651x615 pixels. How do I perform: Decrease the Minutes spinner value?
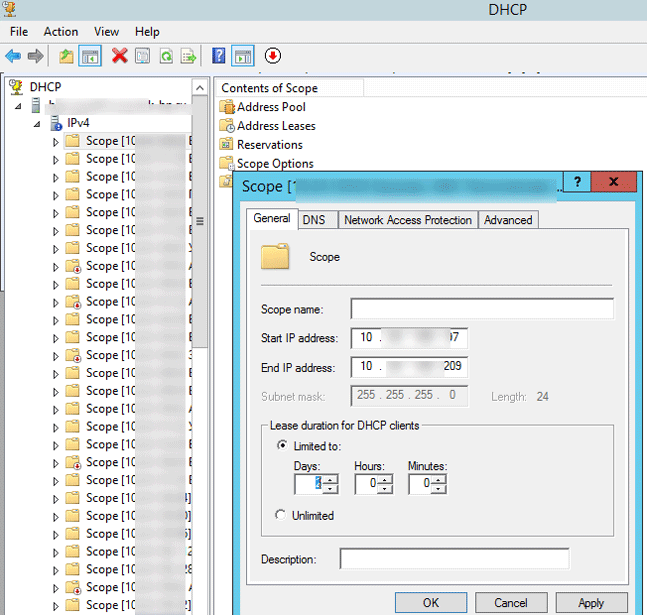click(439, 489)
